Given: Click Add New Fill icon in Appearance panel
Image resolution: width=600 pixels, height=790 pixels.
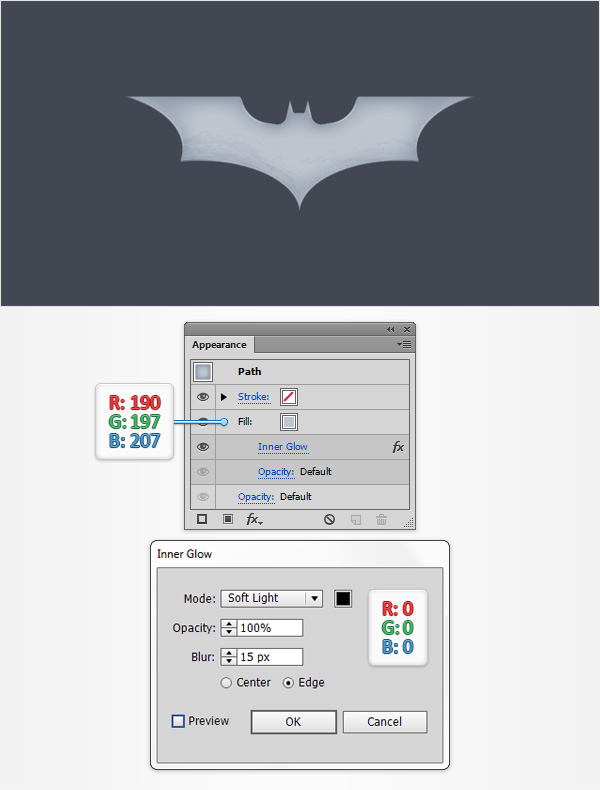Looking at the screenshot, I should (x=228, y=519).
